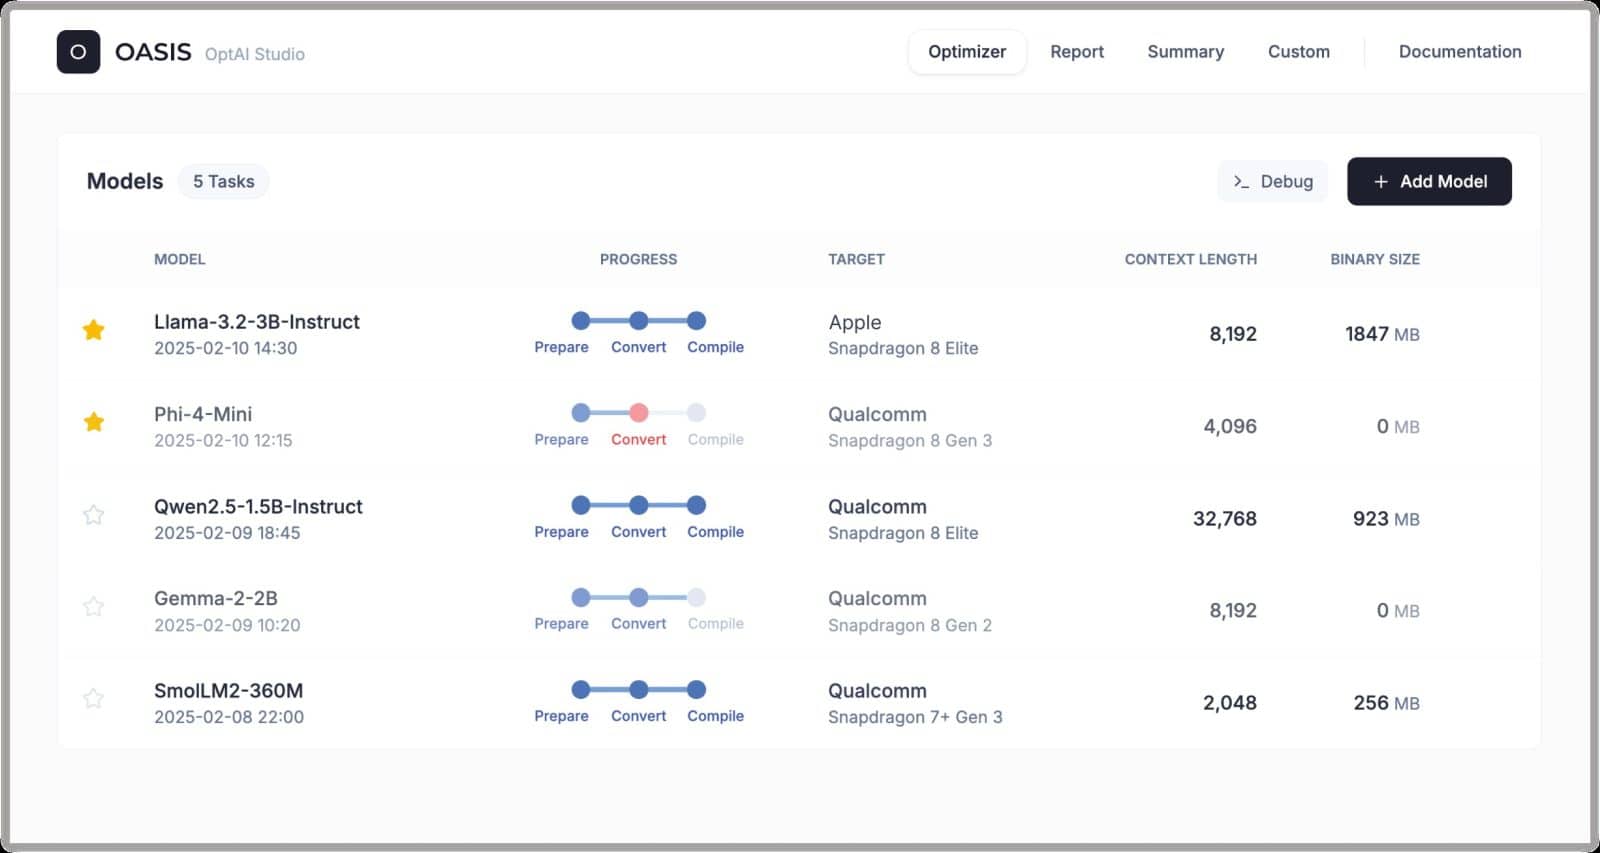Unstar the Llama-3.2-3B-Instruct model
The width and height of the screenshot is (1600, 853).
94,330
